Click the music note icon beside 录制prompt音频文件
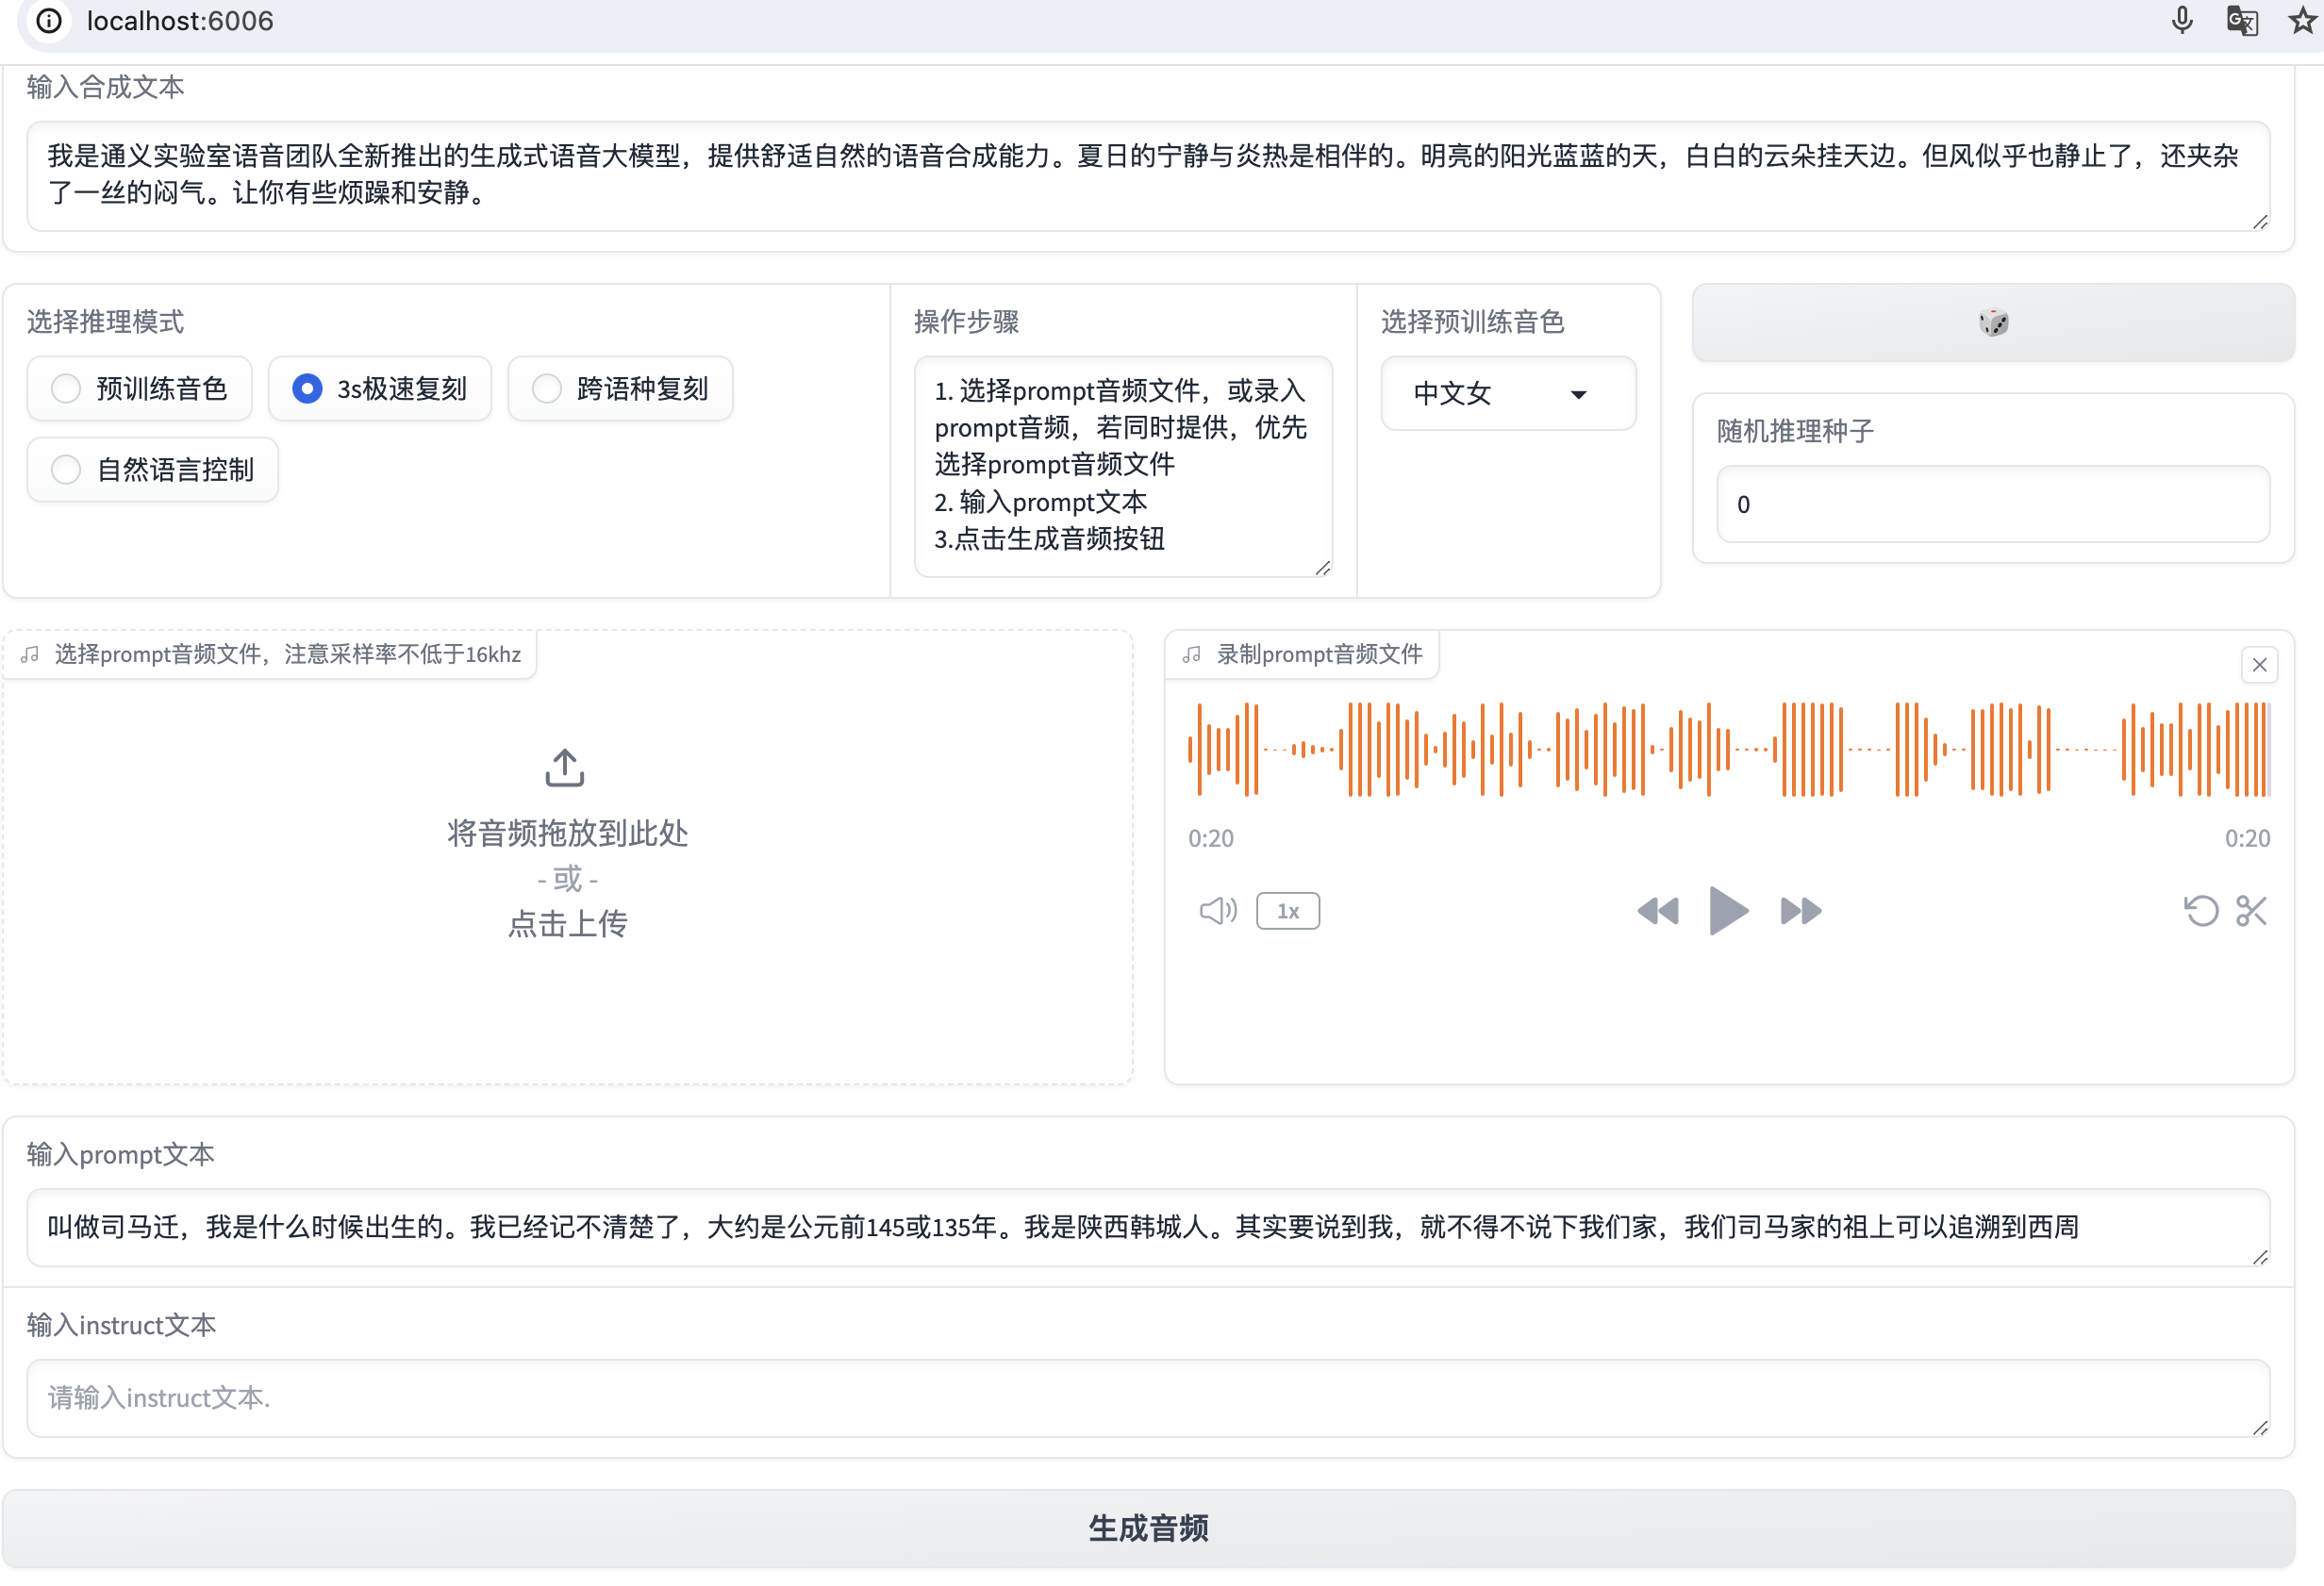The width and height of the screenshot is (2324, 1586). click(1192, 654)
